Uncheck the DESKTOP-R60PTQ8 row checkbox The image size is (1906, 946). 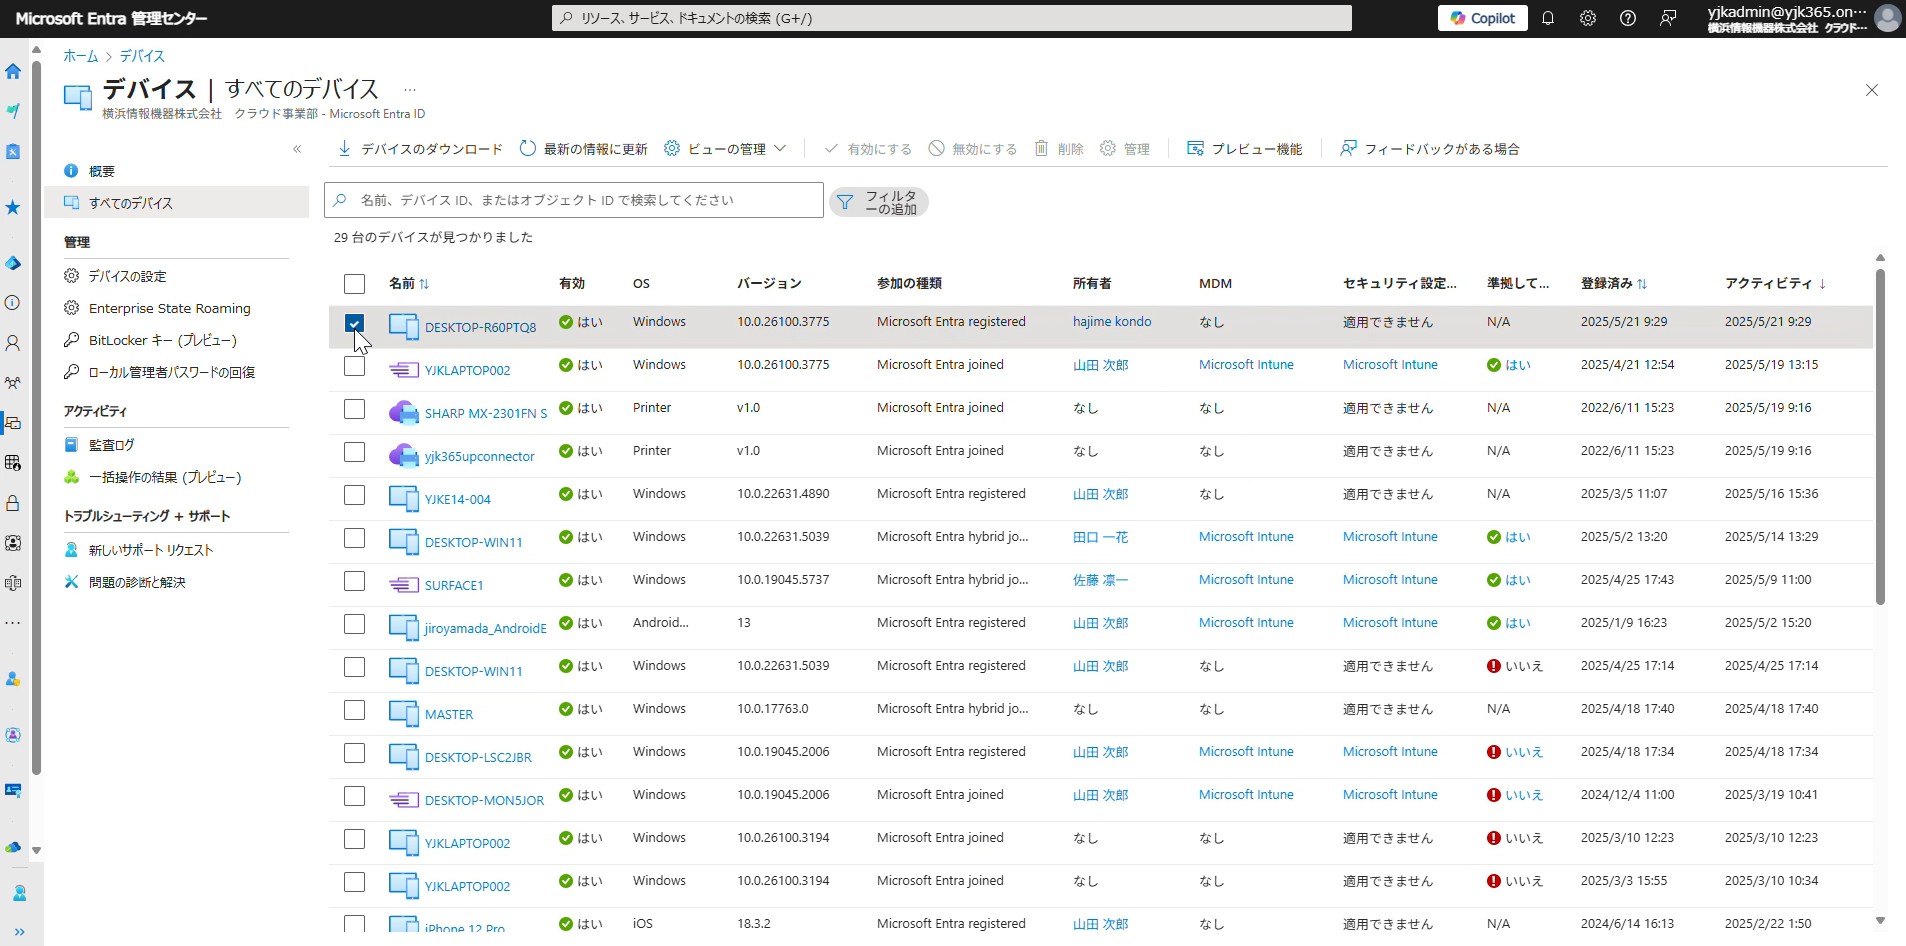[x=354, y=324]
